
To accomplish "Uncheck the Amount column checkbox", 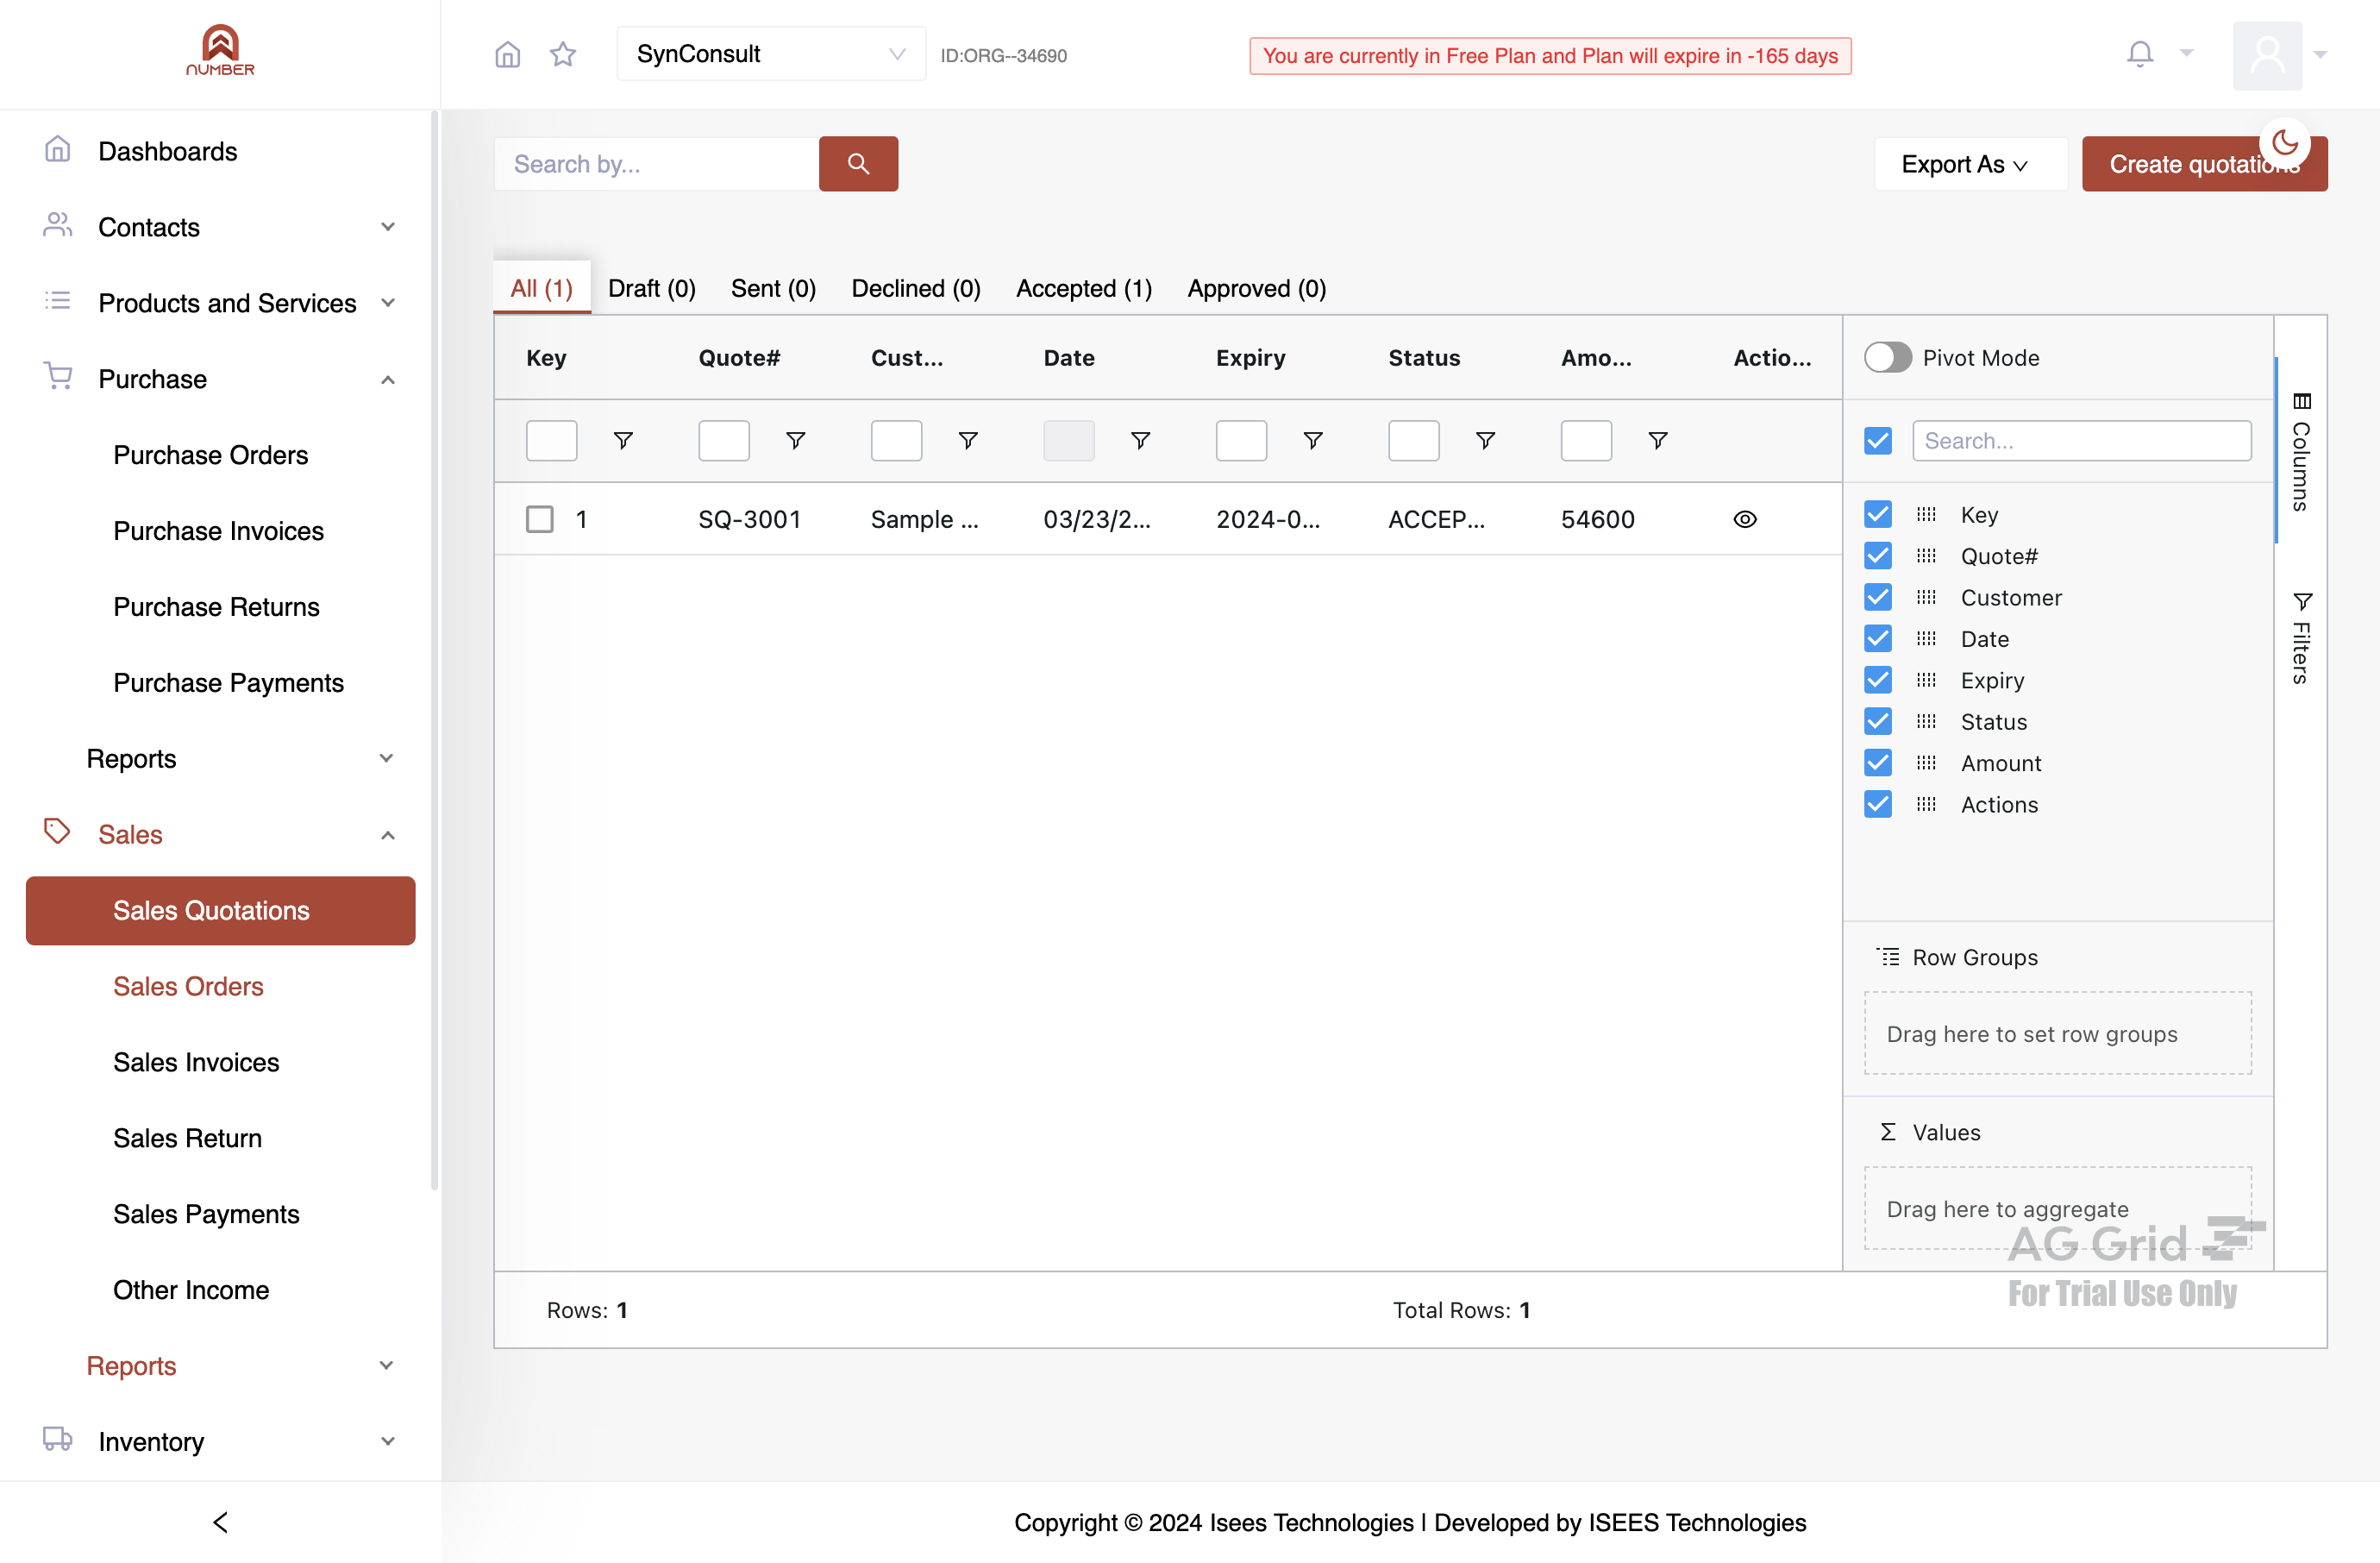I will coord(1877,763).
